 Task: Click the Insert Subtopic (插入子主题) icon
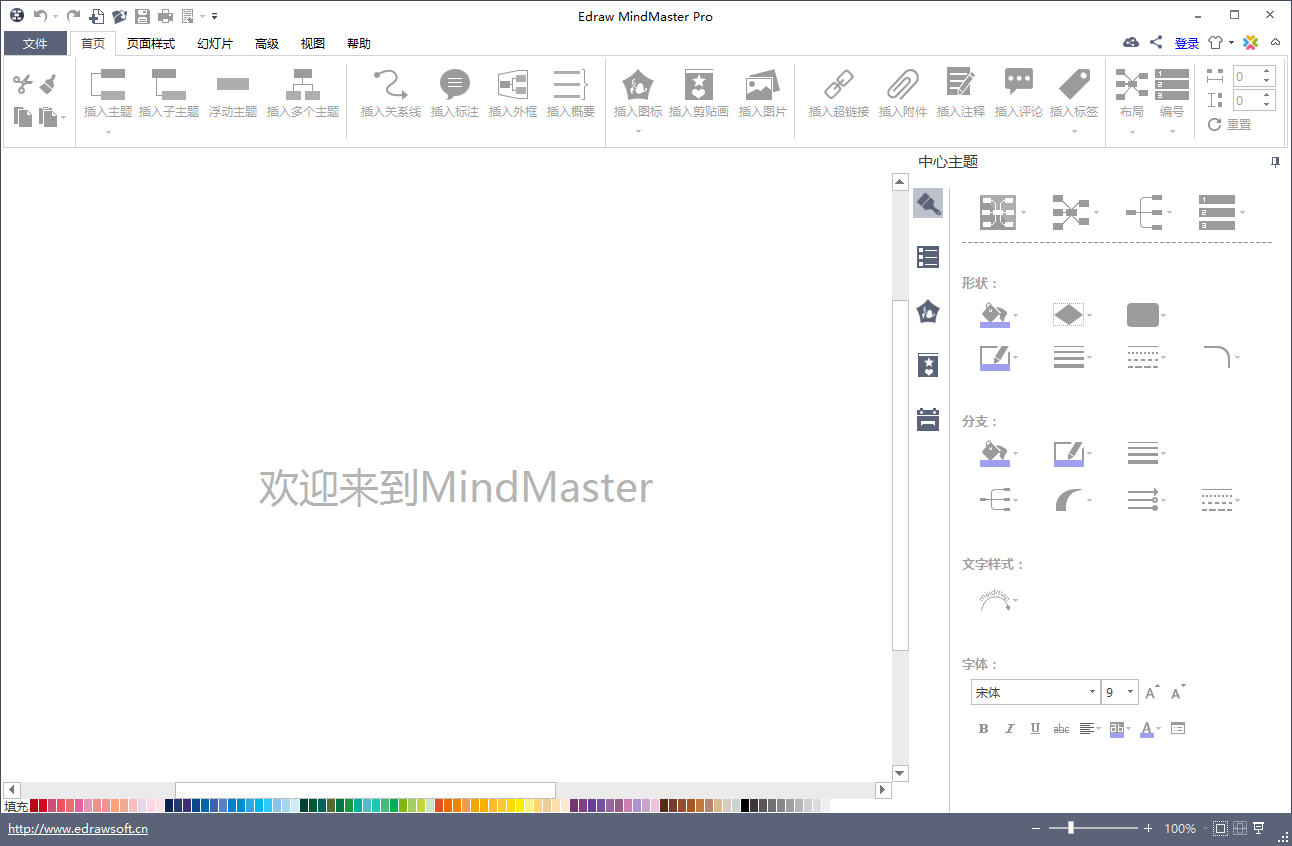(x=169, y=85)
